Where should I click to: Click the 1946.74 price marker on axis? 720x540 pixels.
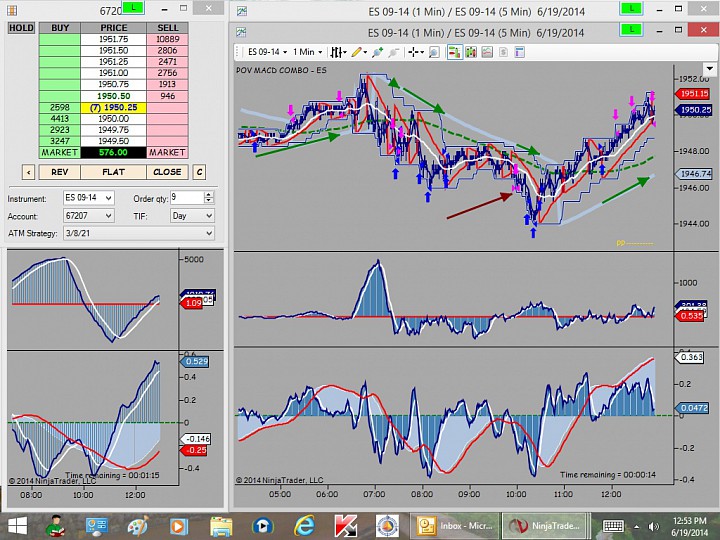(693, 174)
